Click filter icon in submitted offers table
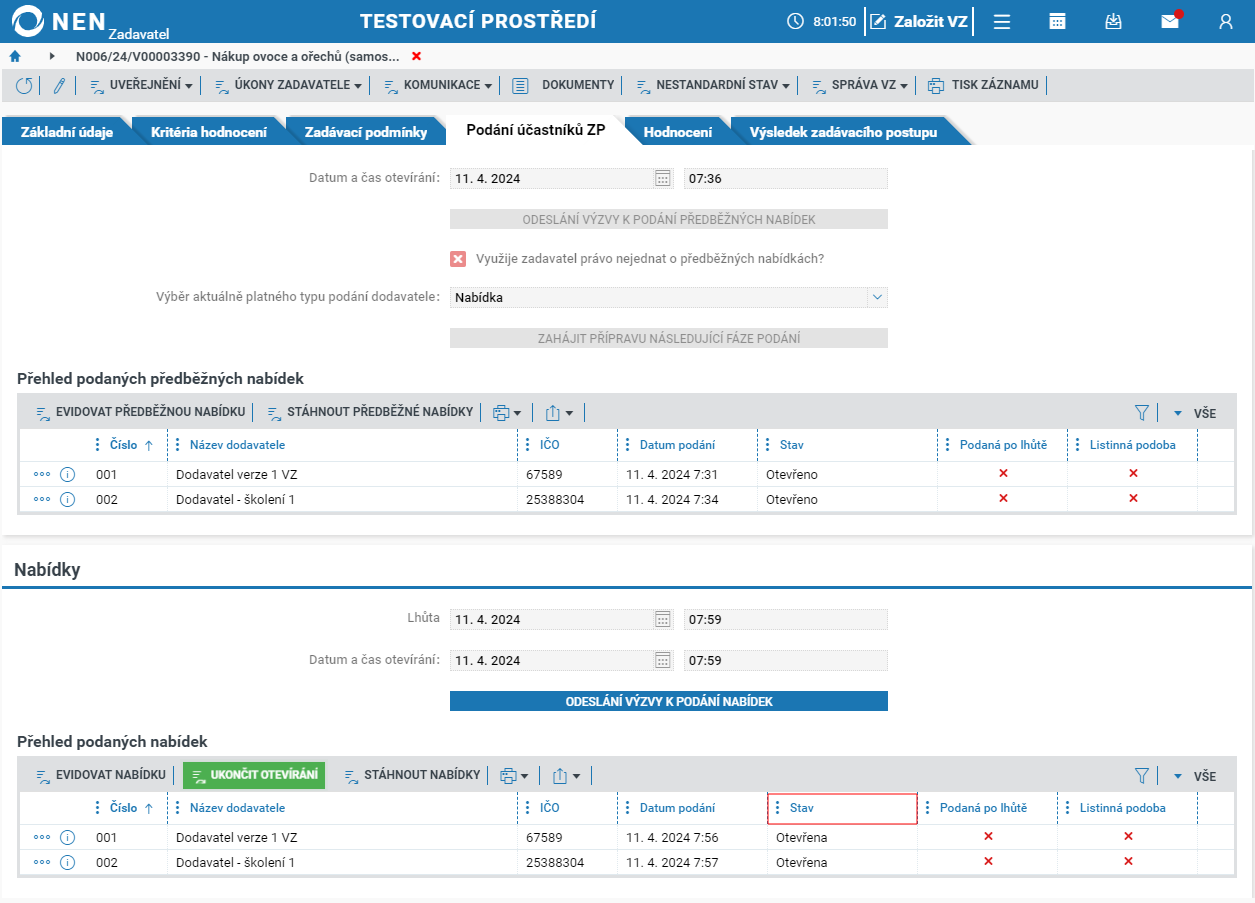Viewport: 1255px width, 903px height. tap(1142, 775)
